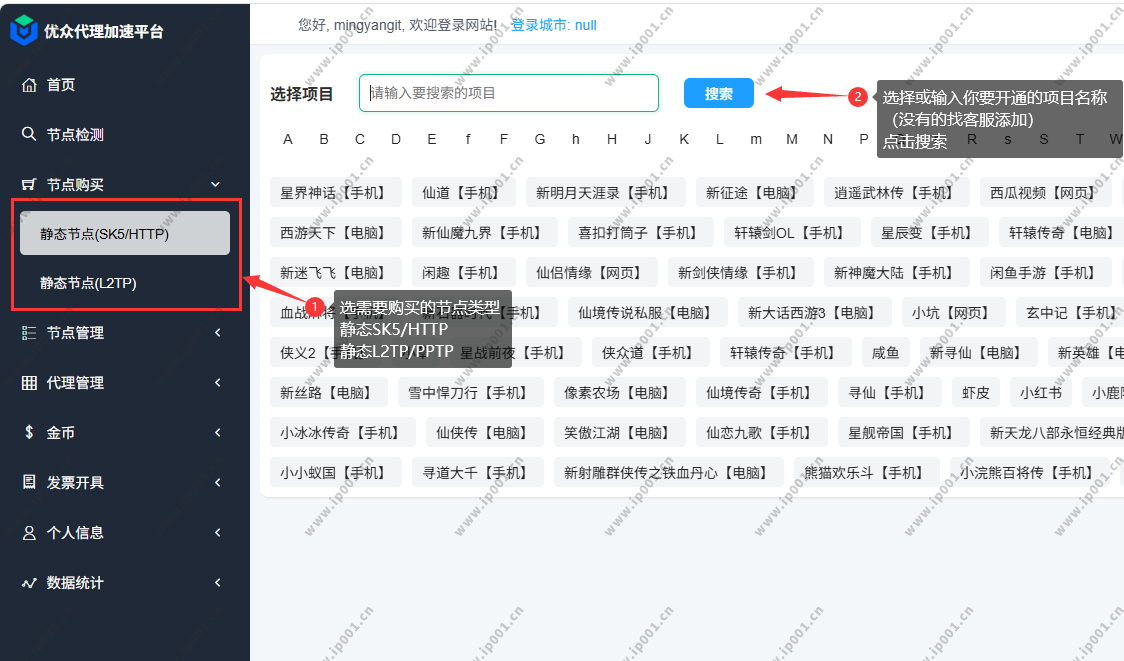Click the grid icon beside 代理管理

coord(29,383)
